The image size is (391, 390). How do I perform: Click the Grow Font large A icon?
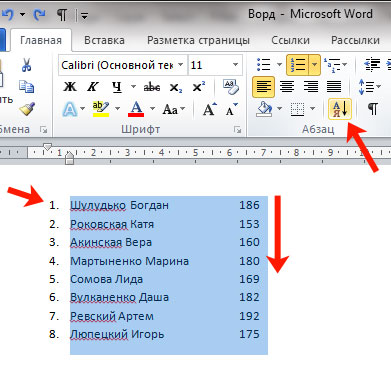(x=210, y=109)
